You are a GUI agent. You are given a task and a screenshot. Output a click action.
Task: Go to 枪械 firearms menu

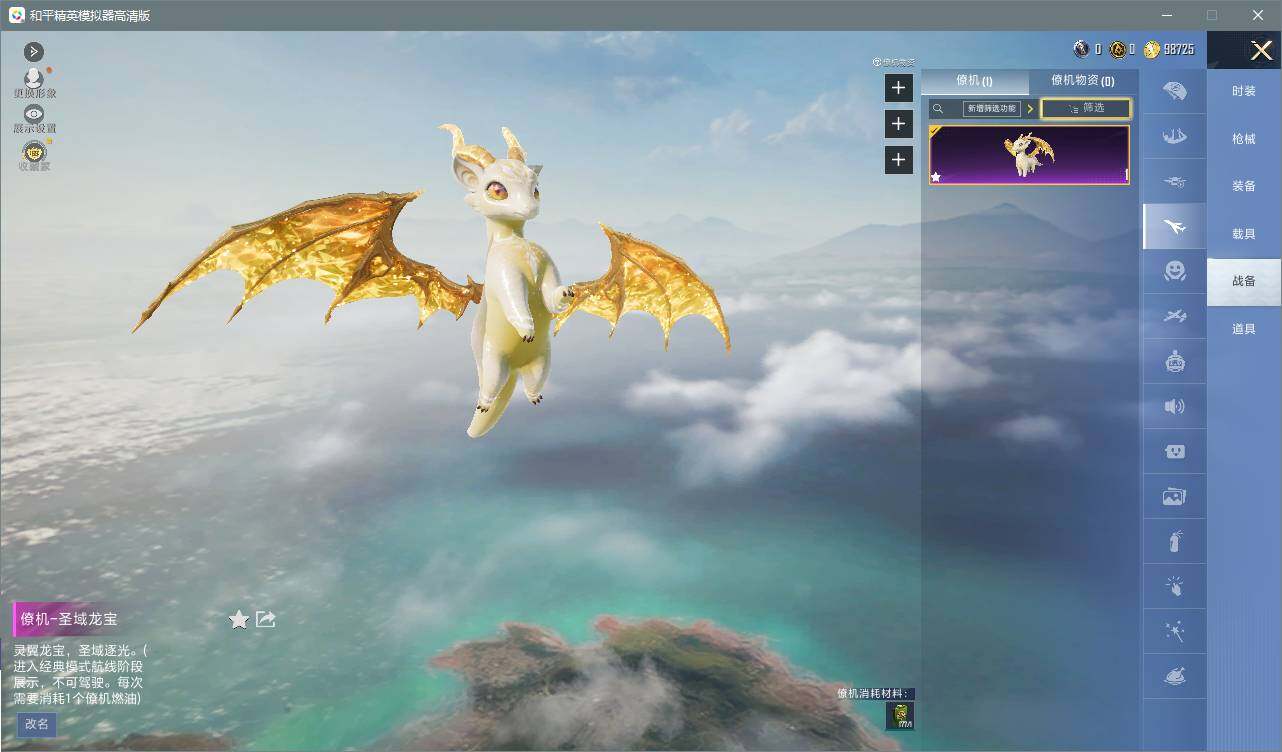[1244, 139]
